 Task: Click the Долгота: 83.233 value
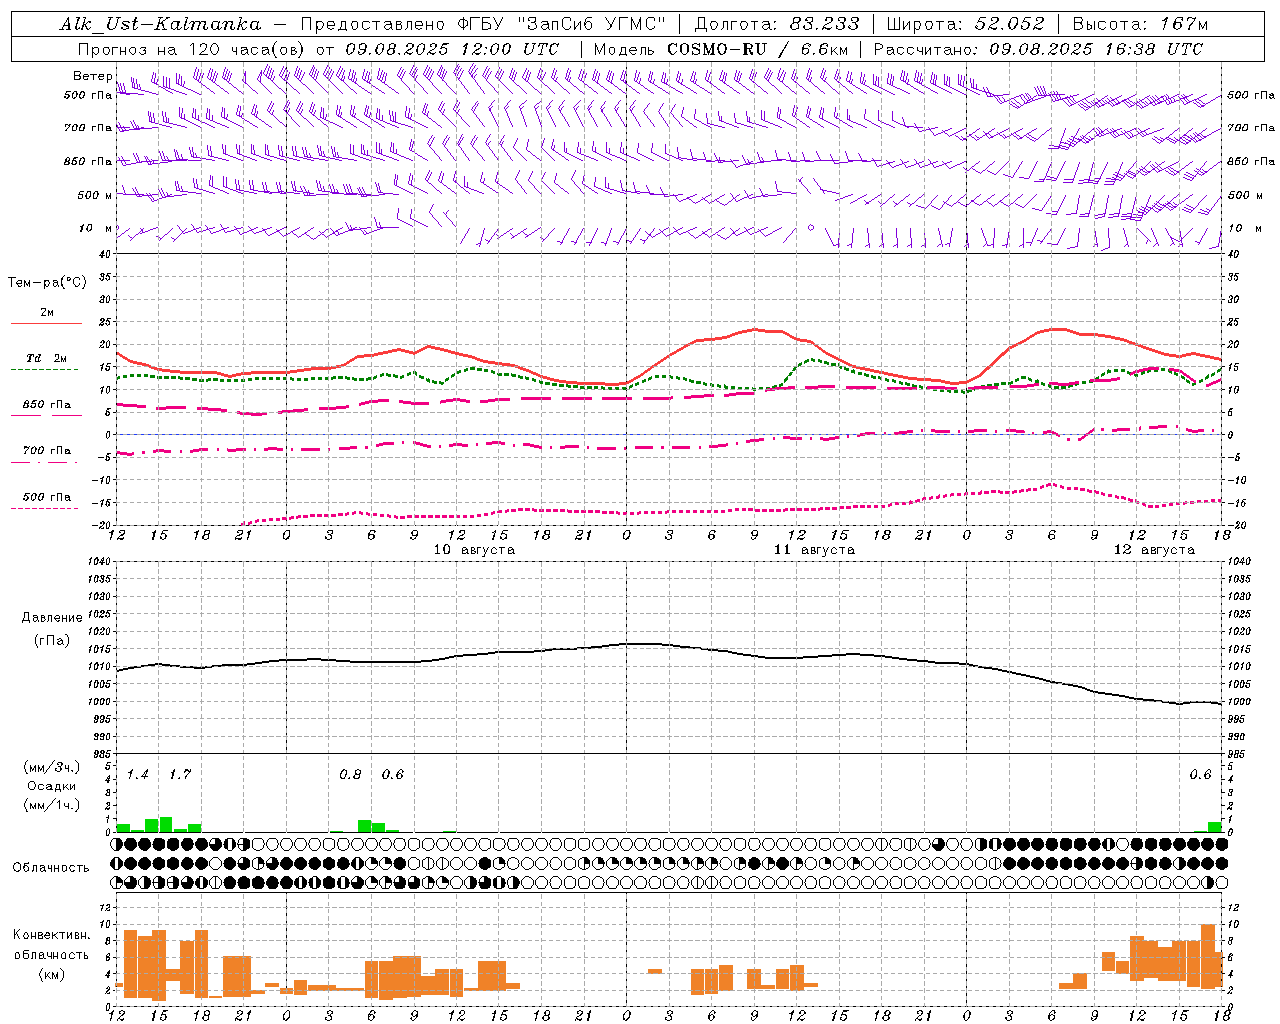(x=777, y=24)
